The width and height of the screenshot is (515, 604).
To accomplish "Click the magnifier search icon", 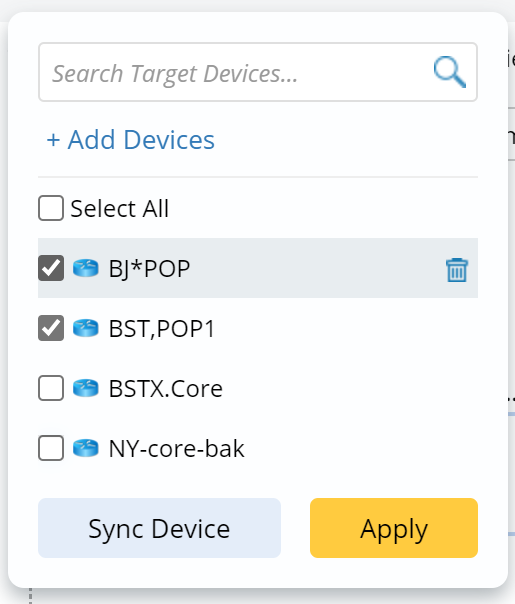I will coord(450,72).
